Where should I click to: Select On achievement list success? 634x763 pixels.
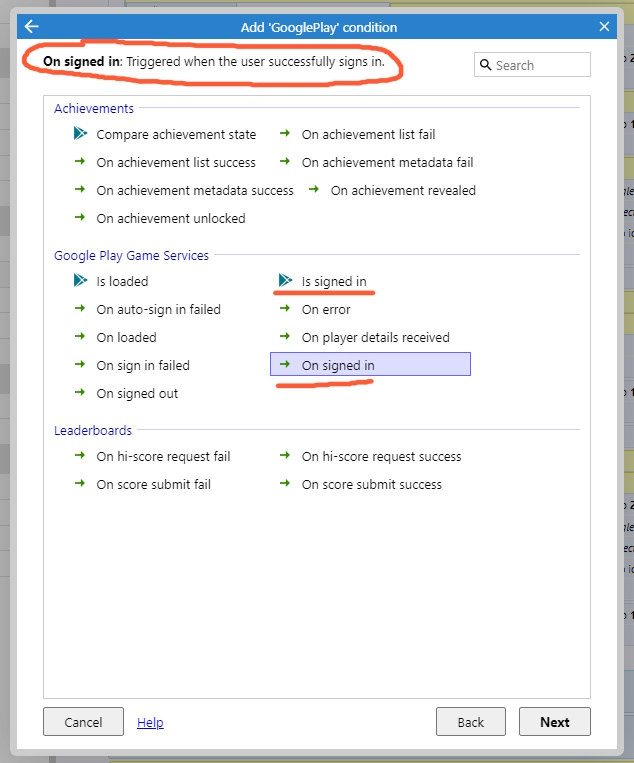tap(176, 163)
